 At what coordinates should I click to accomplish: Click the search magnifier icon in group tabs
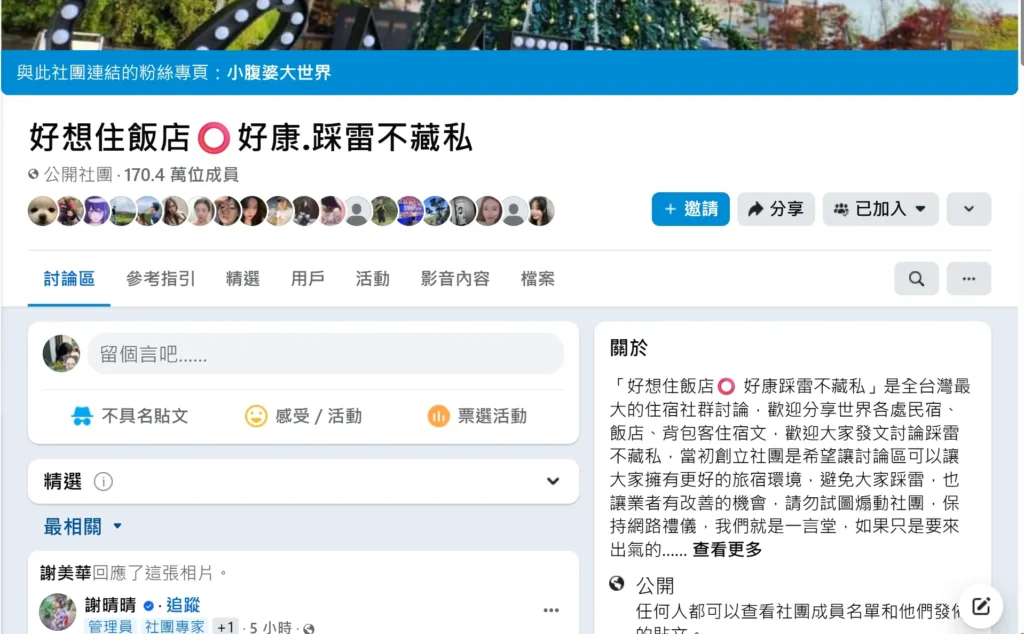pos(916,279)
